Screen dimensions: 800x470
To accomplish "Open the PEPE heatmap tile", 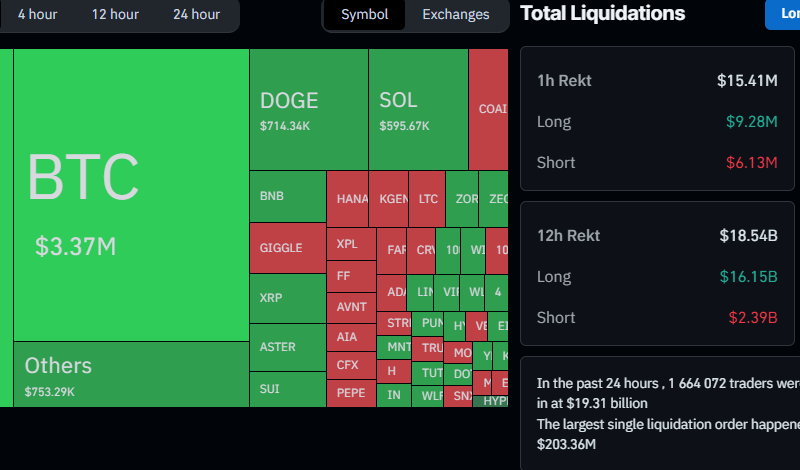I will pos(351,393).
